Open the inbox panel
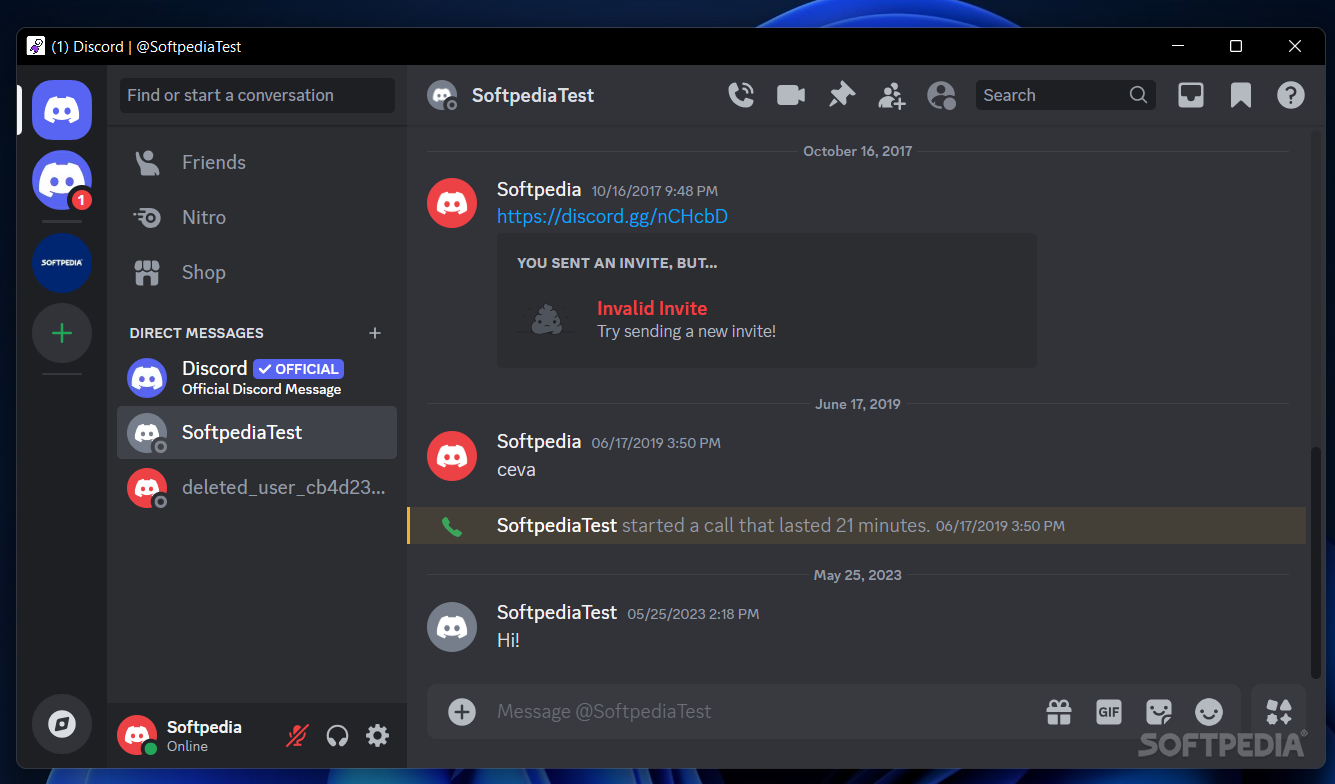 point(1190,95)
